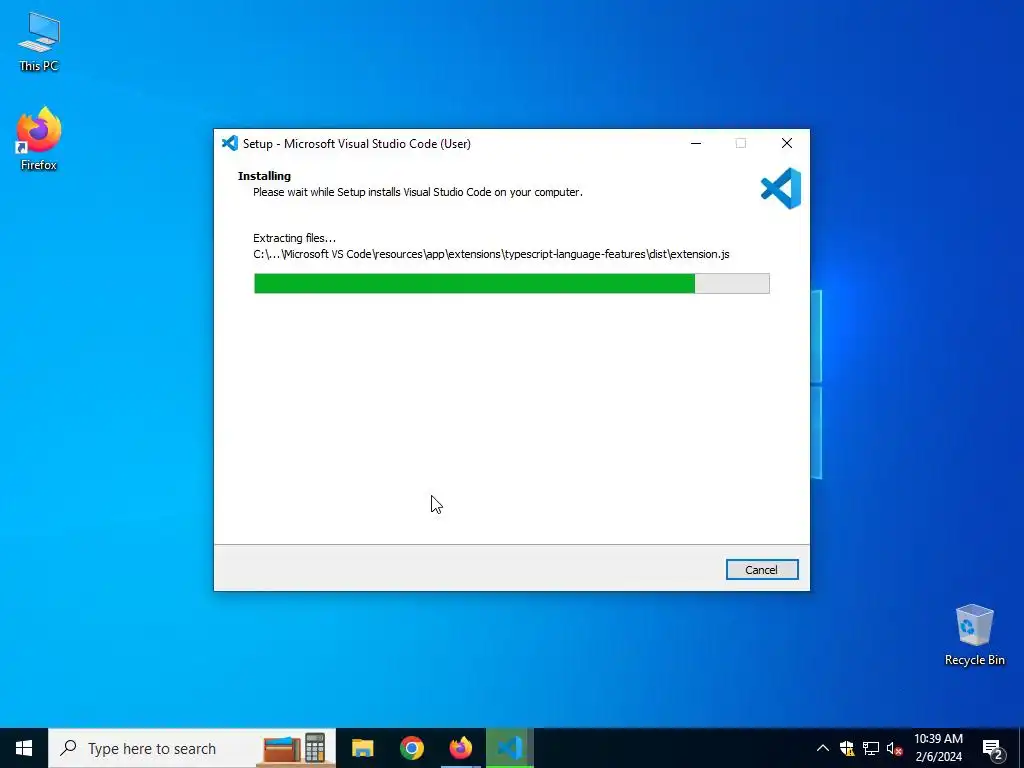The image size is (1024, 768).
Task: Click the Setup window title text
Action: pos(357,144)
